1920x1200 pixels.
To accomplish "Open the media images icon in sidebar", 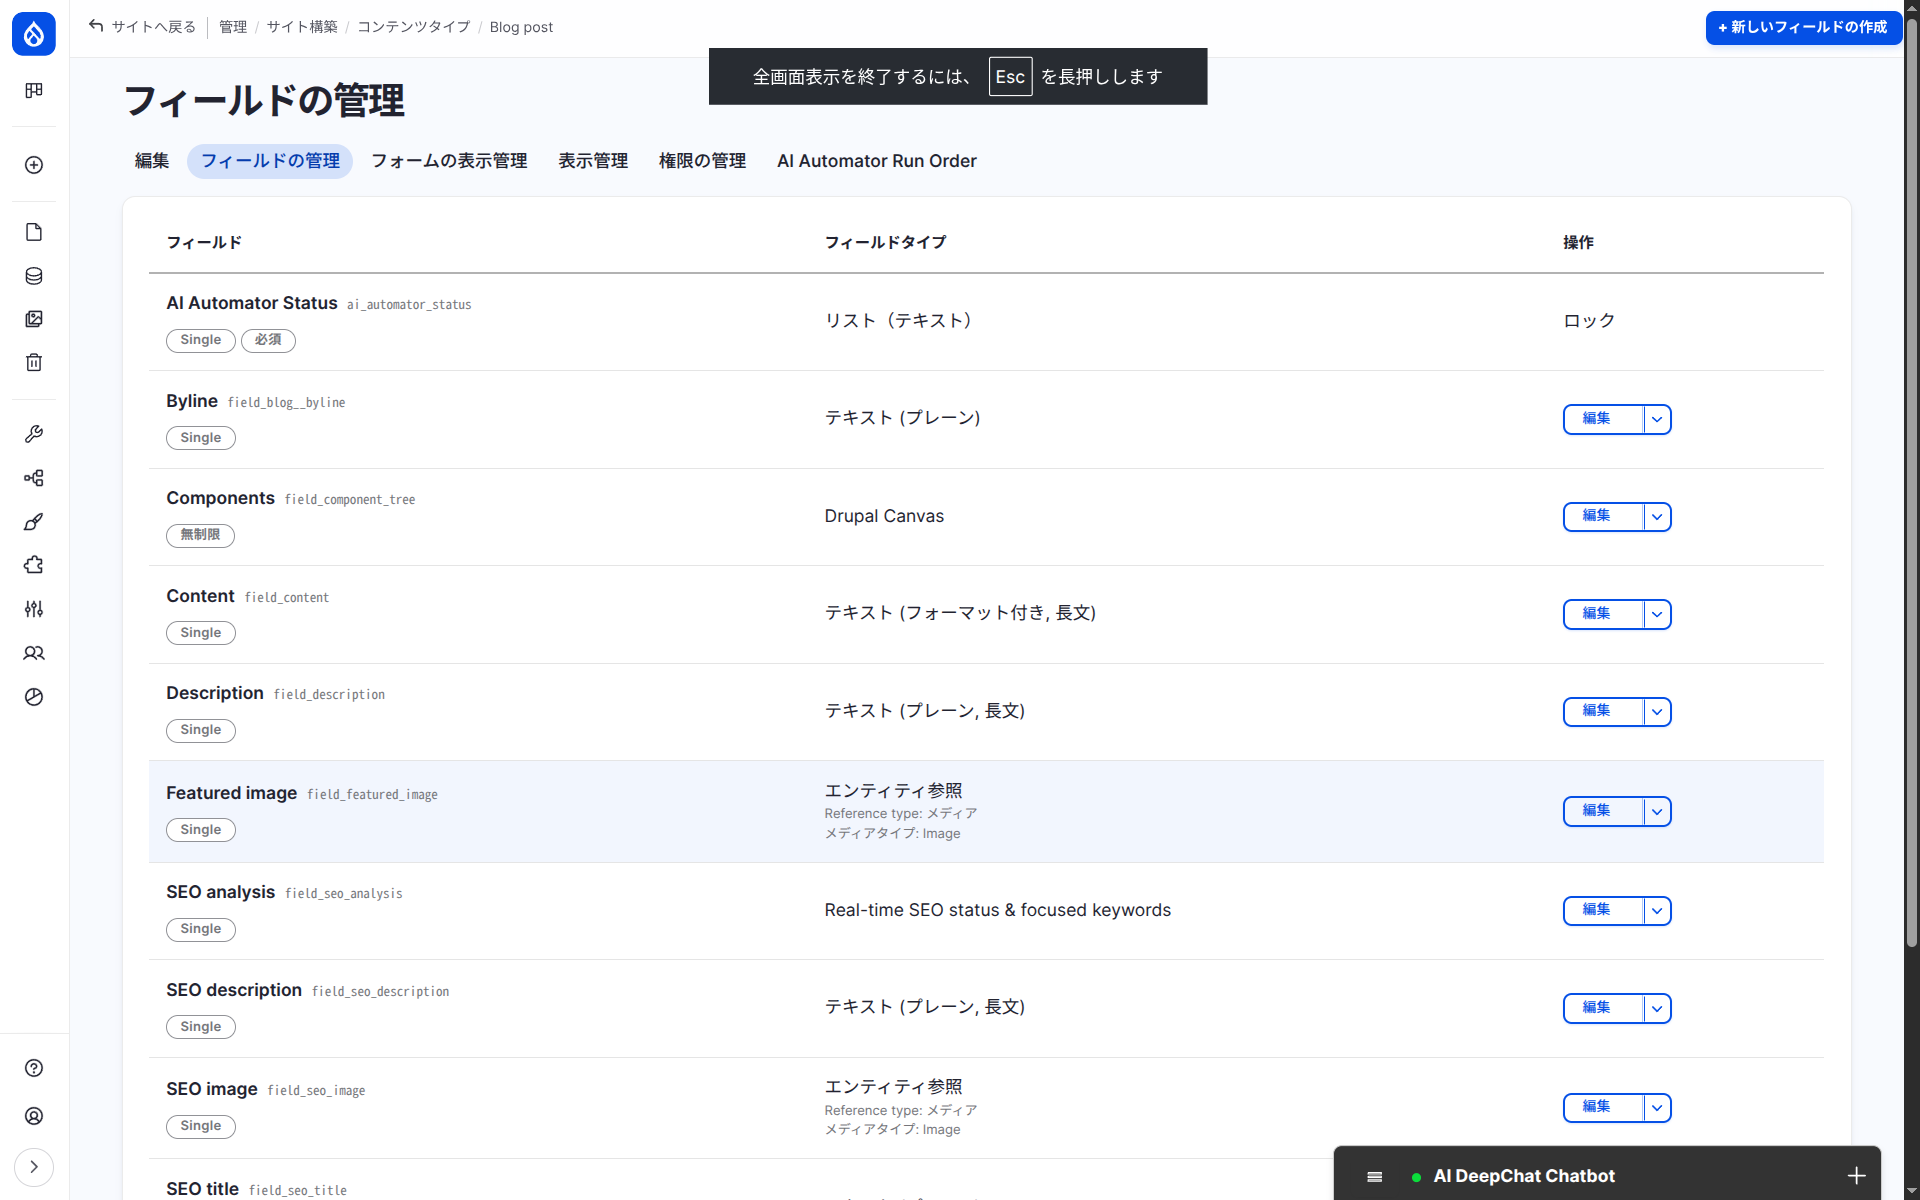I will (x=34, y=319).
